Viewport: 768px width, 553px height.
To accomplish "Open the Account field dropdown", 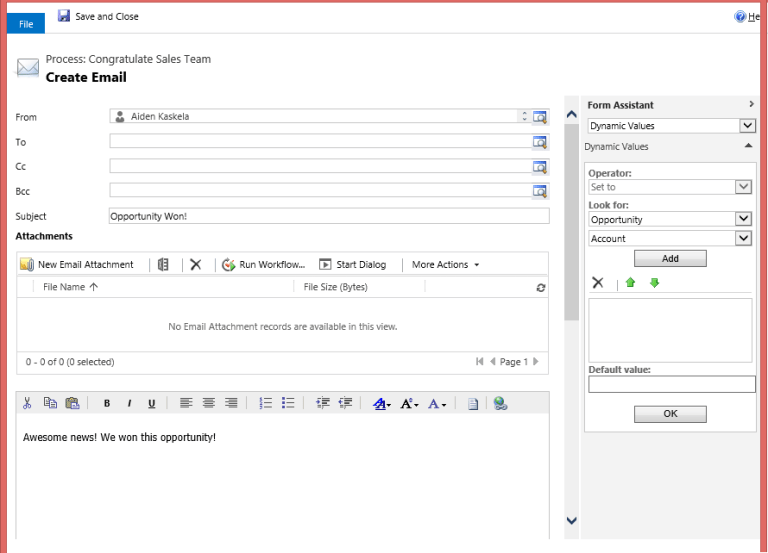I will [x=743, y=239].
